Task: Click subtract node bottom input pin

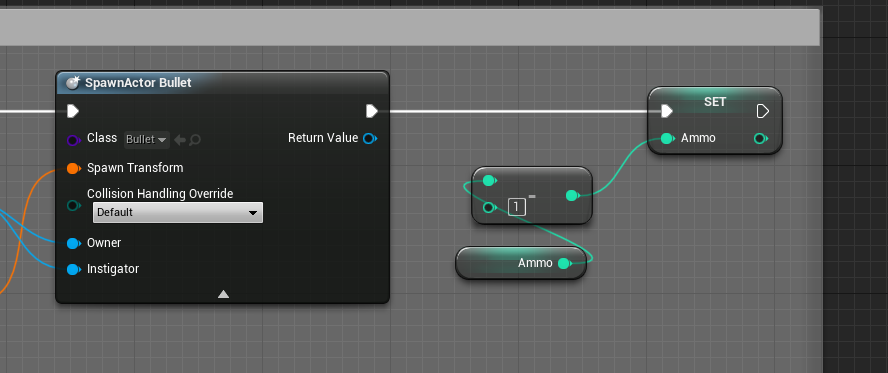Action: 489,208
